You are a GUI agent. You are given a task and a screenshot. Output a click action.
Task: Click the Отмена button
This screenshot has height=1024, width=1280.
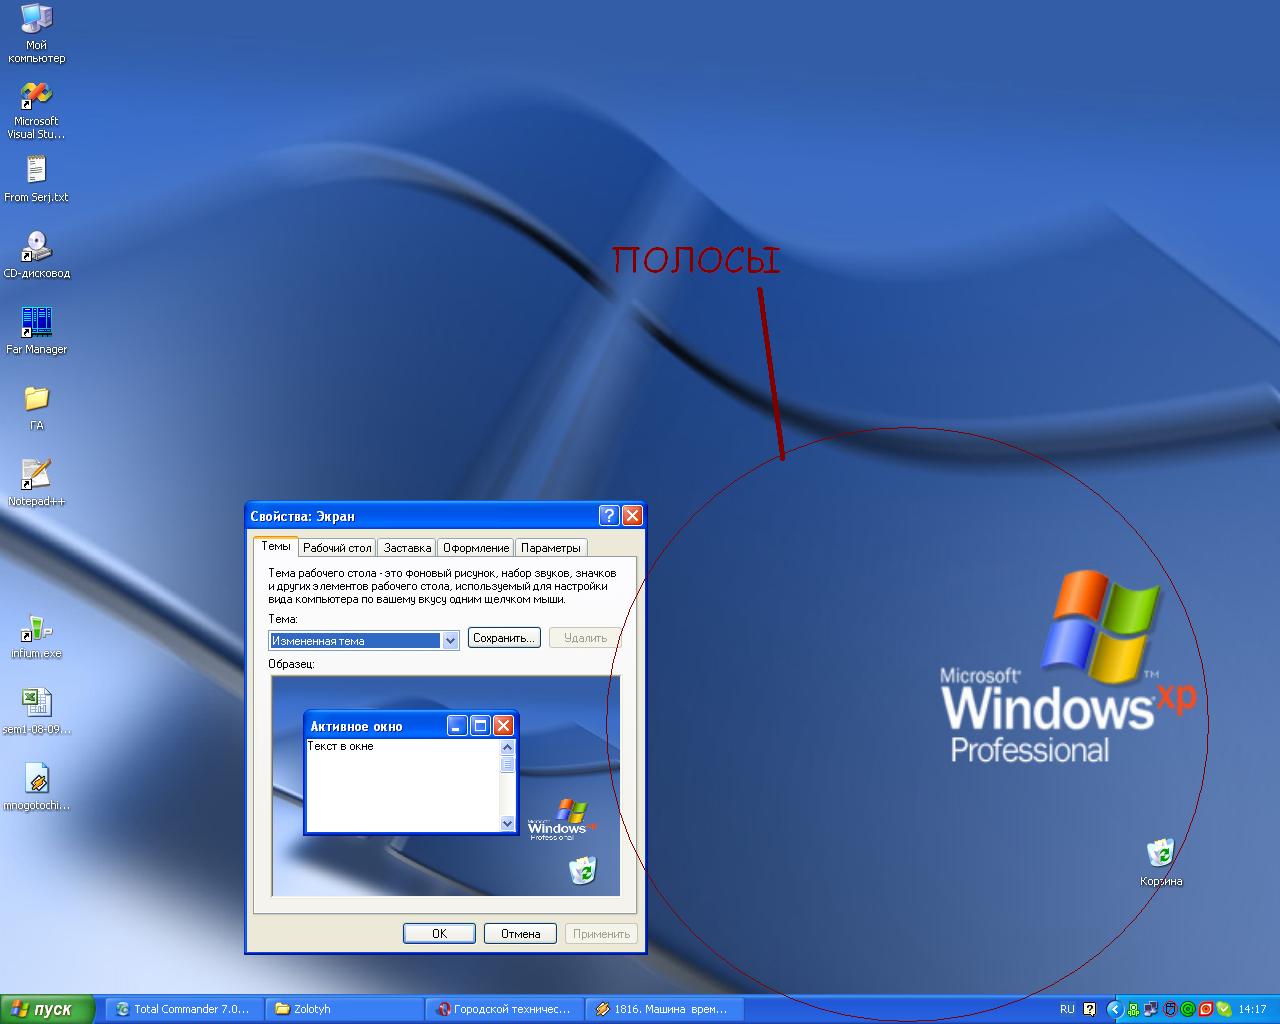pos(520,933)
